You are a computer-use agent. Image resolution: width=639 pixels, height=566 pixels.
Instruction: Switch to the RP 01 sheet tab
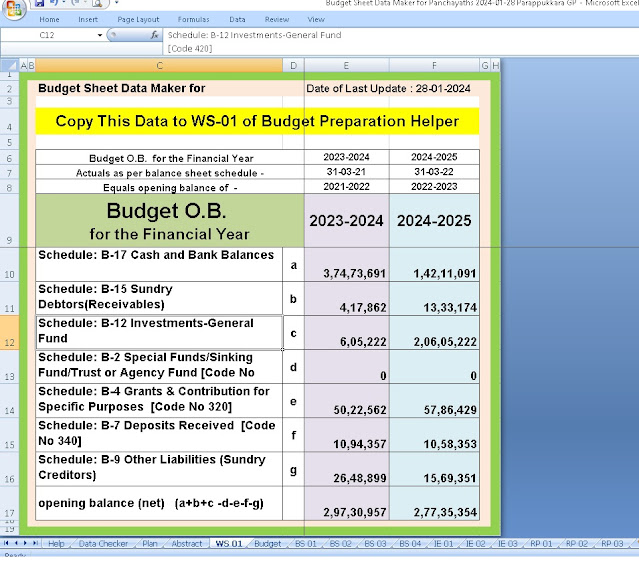coord(541,544)
